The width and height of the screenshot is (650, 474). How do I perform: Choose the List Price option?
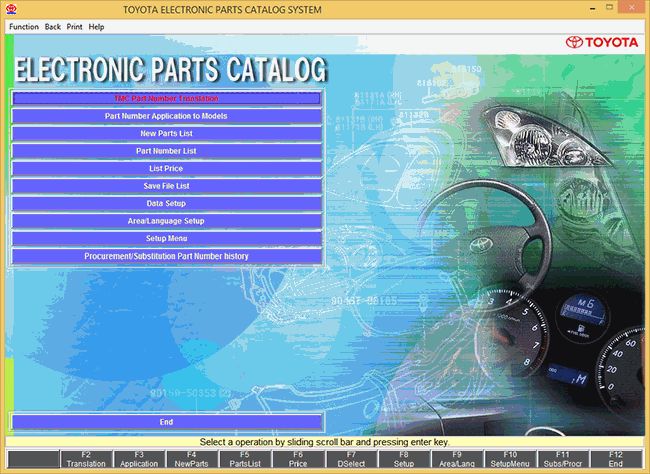coord(166,168)
